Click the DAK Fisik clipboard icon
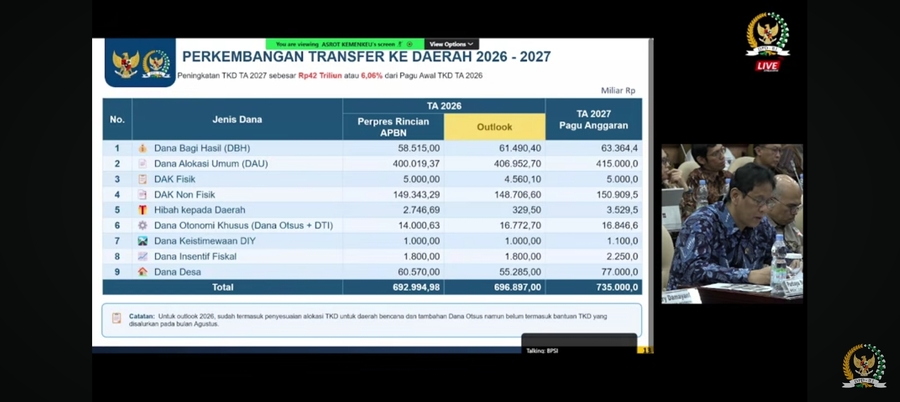Viewport: 900px width, 402px height. [142, 179]
